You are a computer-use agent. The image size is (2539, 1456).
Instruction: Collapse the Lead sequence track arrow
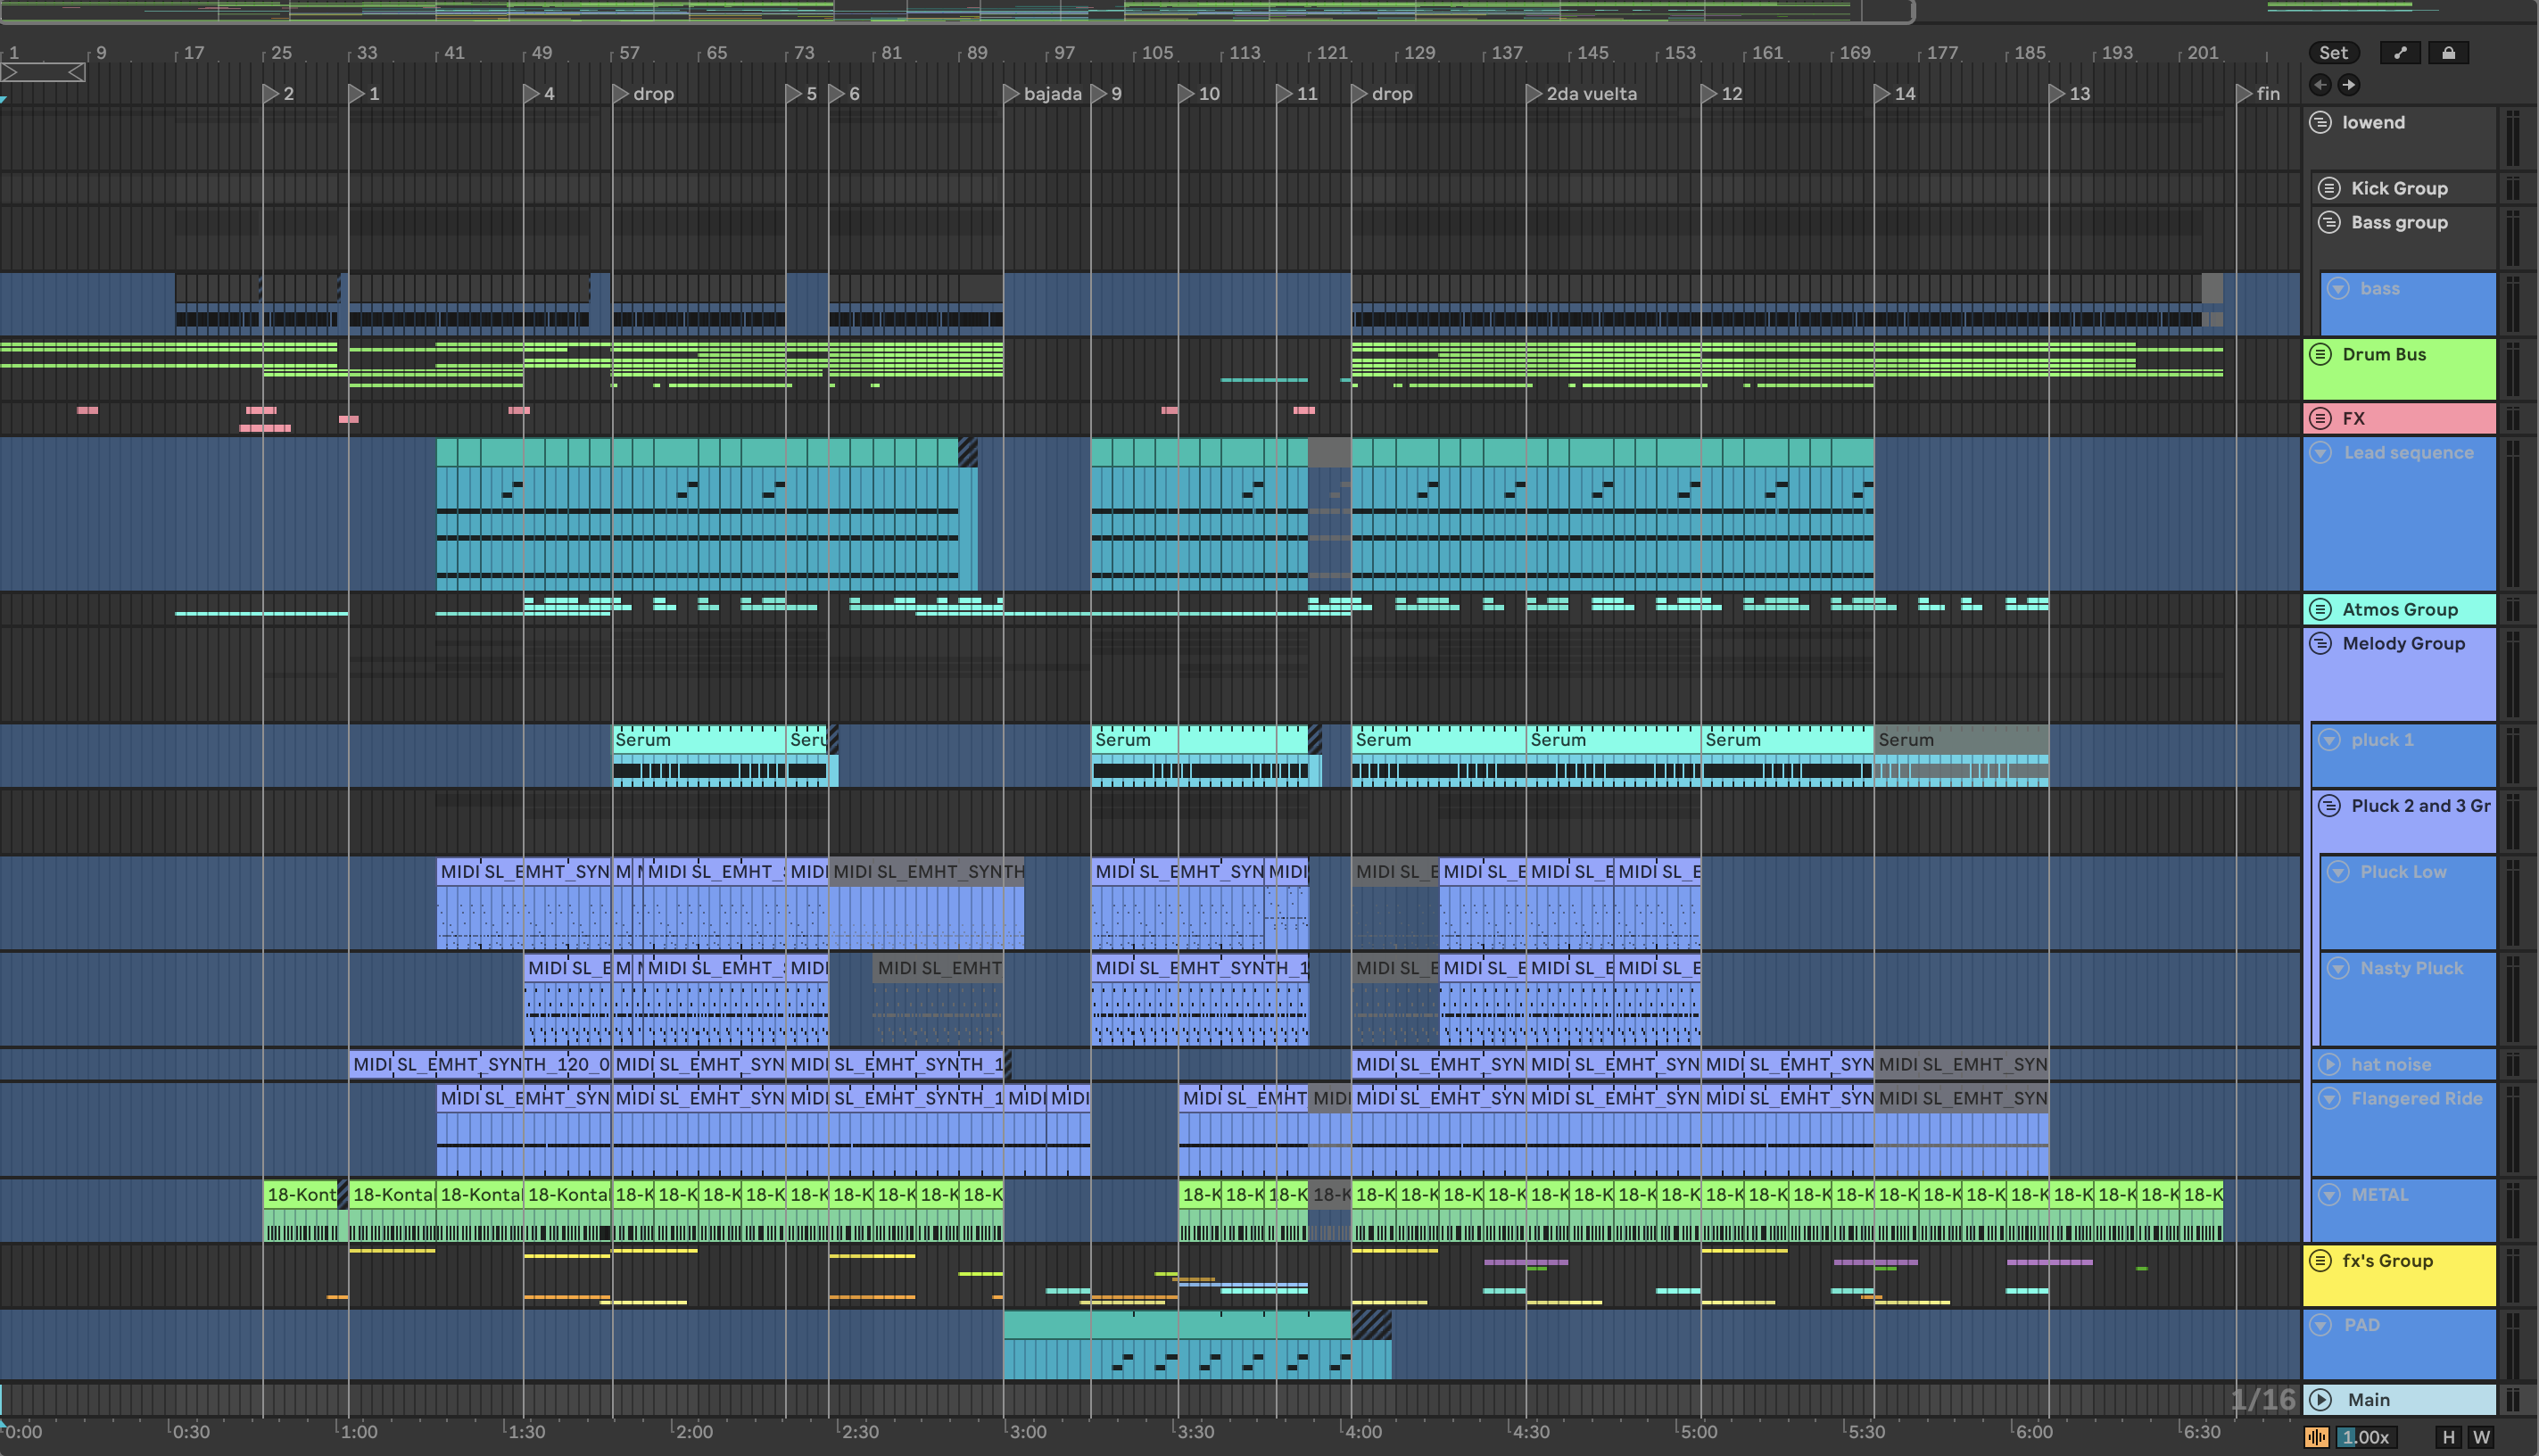2321,452
